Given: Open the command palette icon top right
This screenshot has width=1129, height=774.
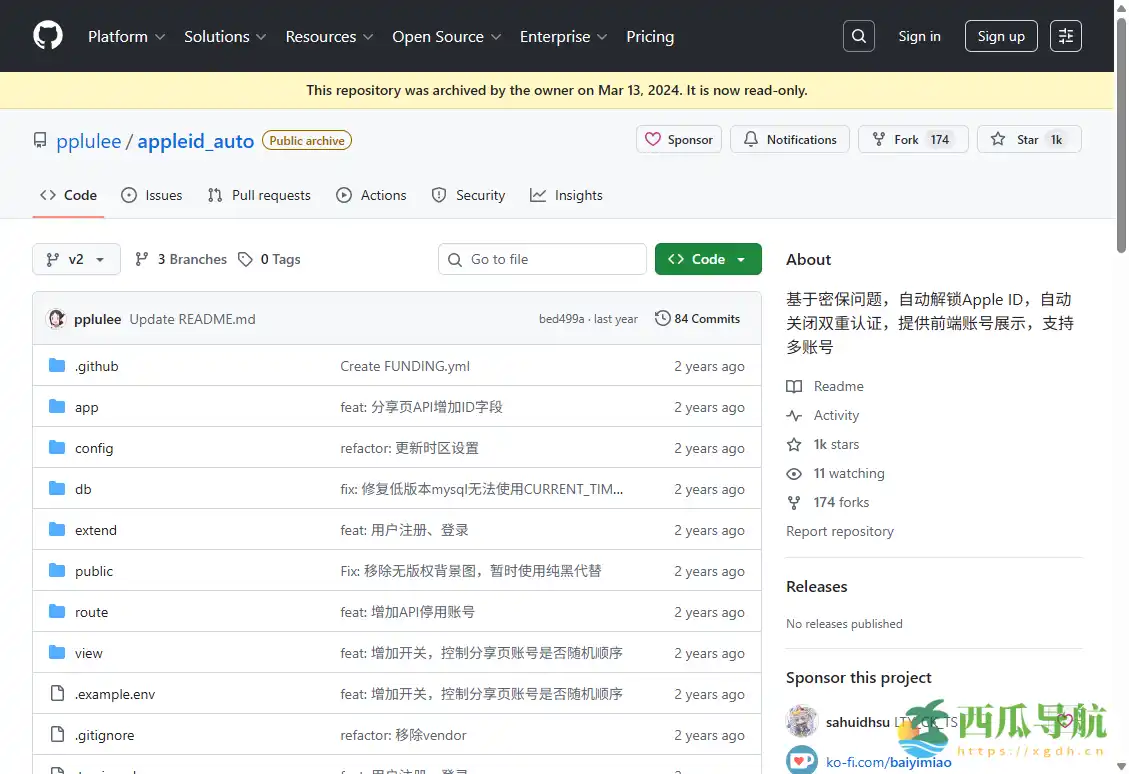Looking at the screenshot, I should (x=1065, y=35).
